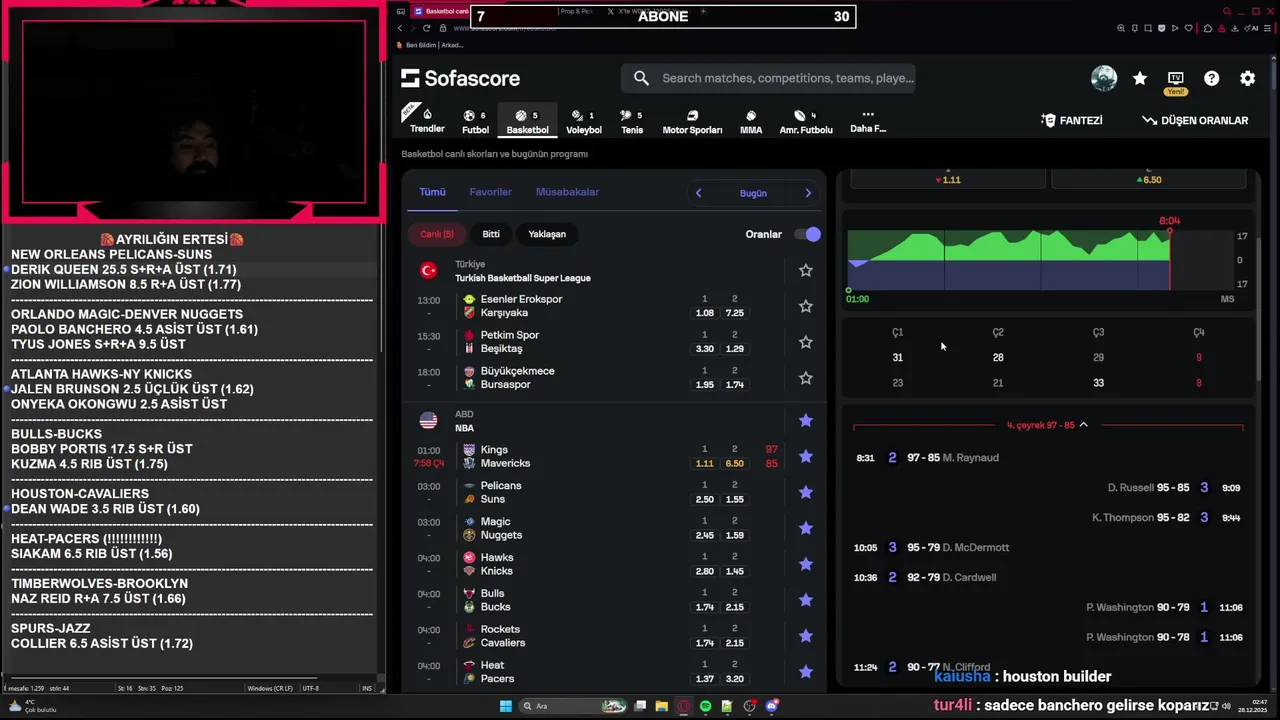The image size is (1280, 720).
Task: Click the 8:04 marker on momentum graph
Action: (1169, 221)
